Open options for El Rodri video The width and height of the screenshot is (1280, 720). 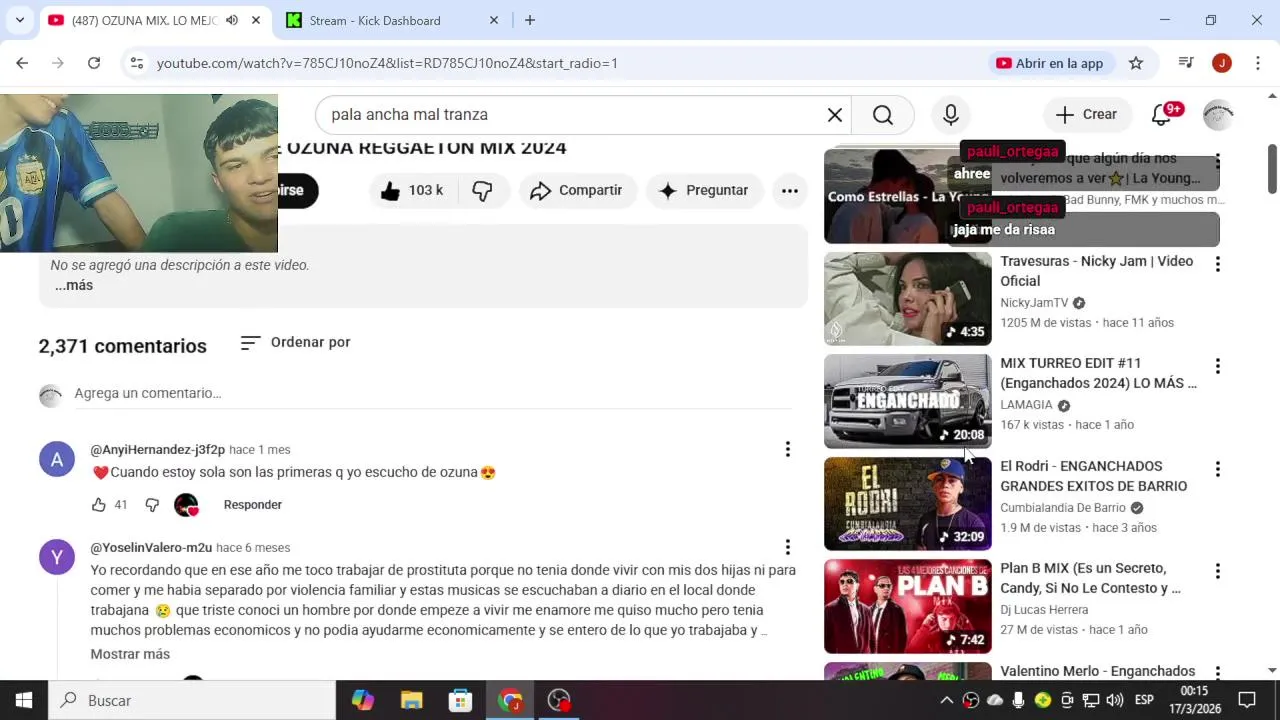pyautogui.click(x=1217, y=469)
